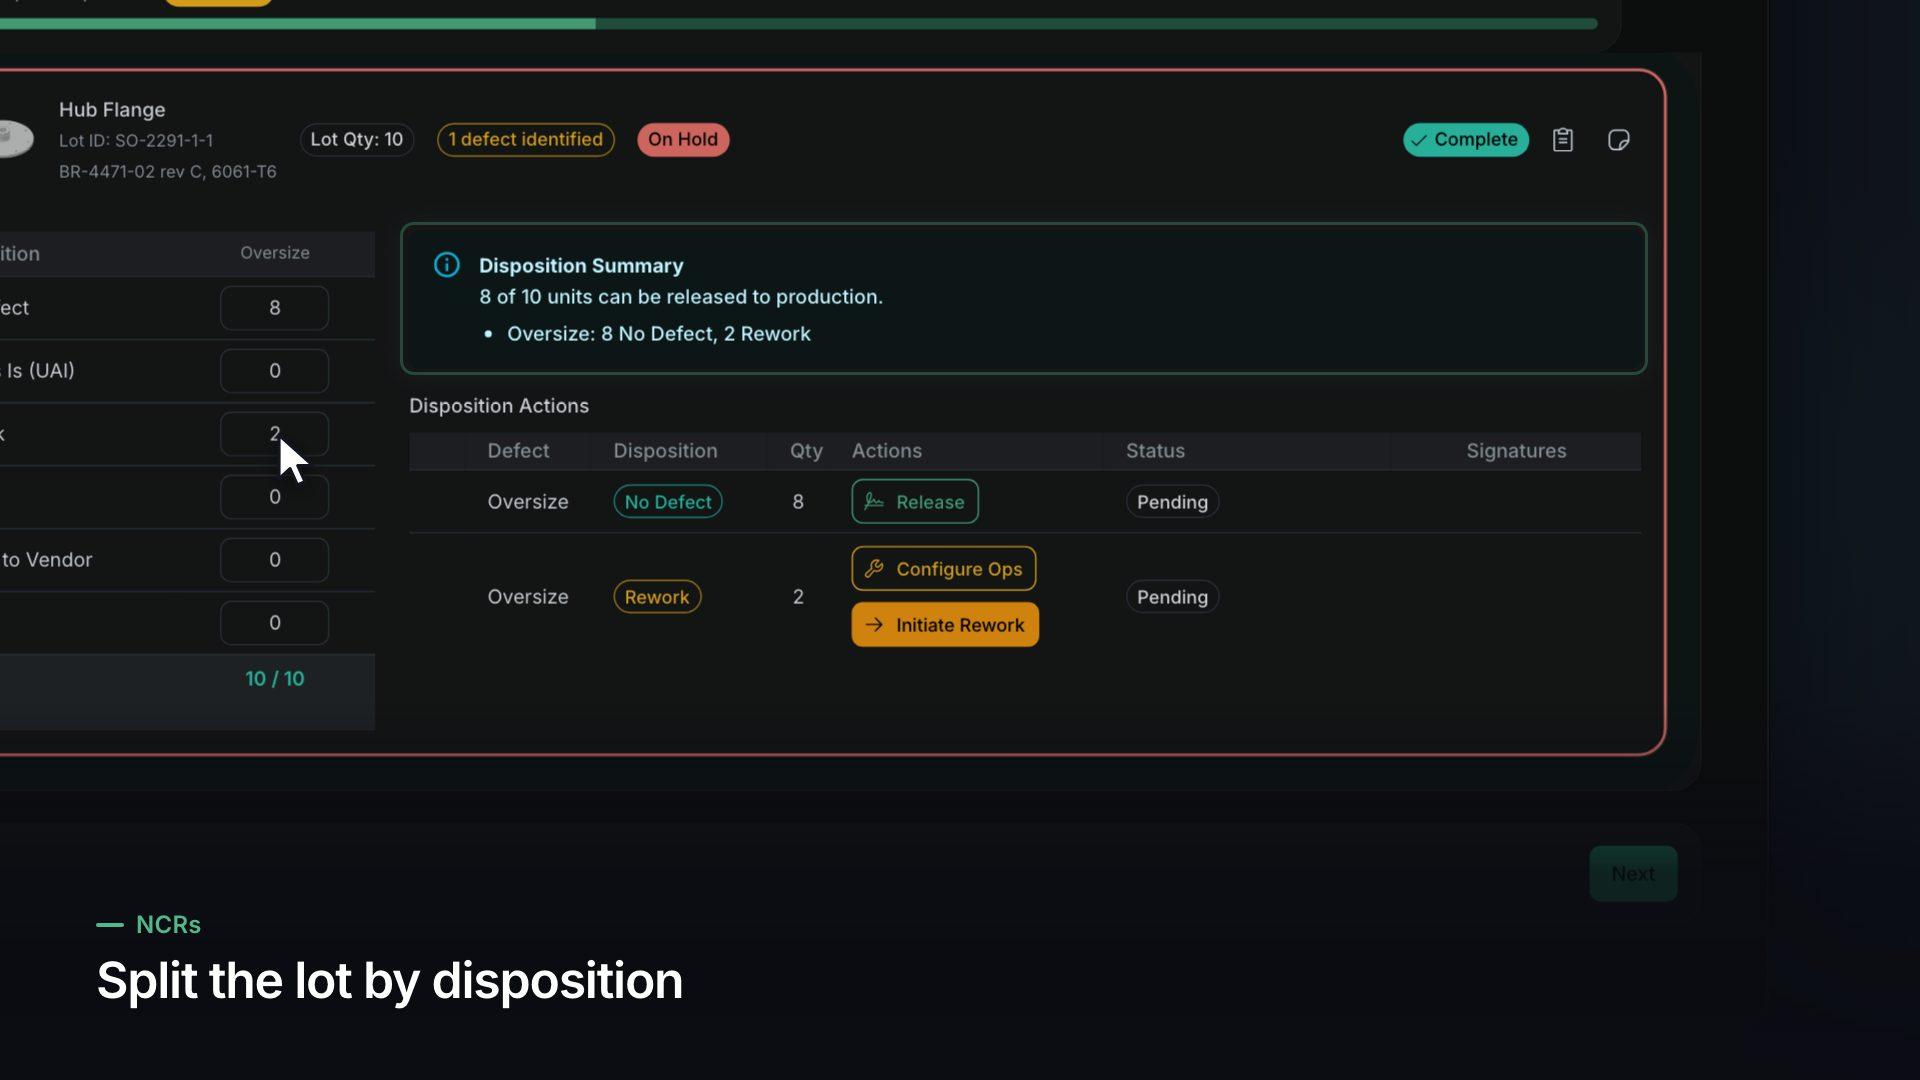This screenshot has height=1080, width=1920.
Task: Focus the quantity field showing 2
Action: [274, 434]
